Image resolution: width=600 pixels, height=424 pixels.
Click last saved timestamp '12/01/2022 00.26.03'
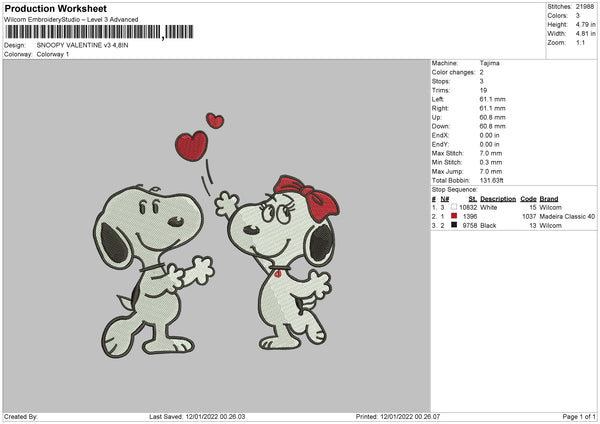pos(215,417)
